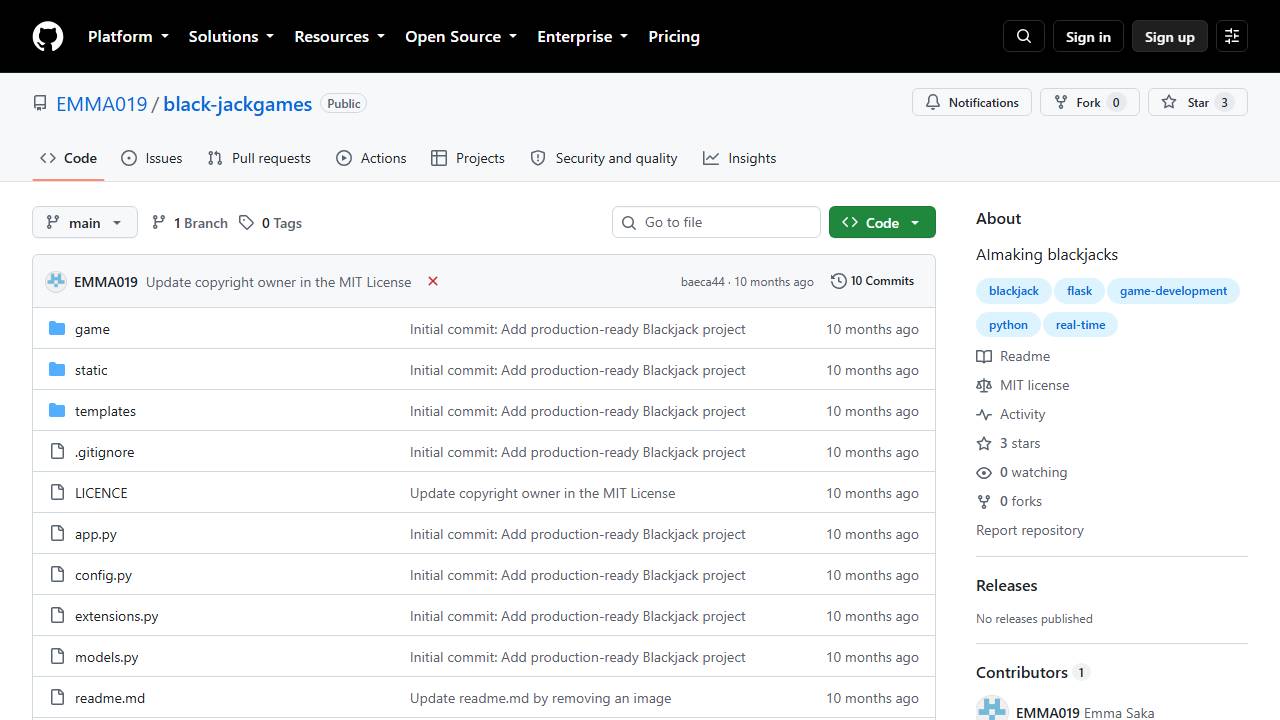Star the black-jackgames repository
Image resolution: width=1280 pixels, height=720 pixels.
[1198, 102]
